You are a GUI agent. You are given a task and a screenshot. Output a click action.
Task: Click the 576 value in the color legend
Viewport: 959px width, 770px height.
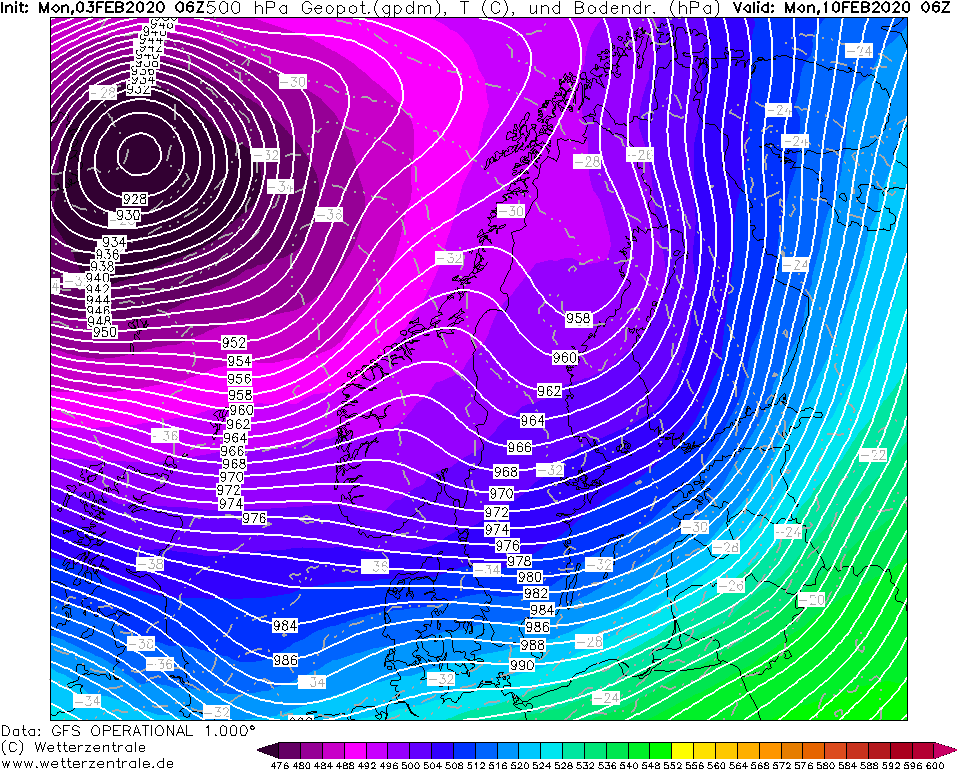pos(804,764)
